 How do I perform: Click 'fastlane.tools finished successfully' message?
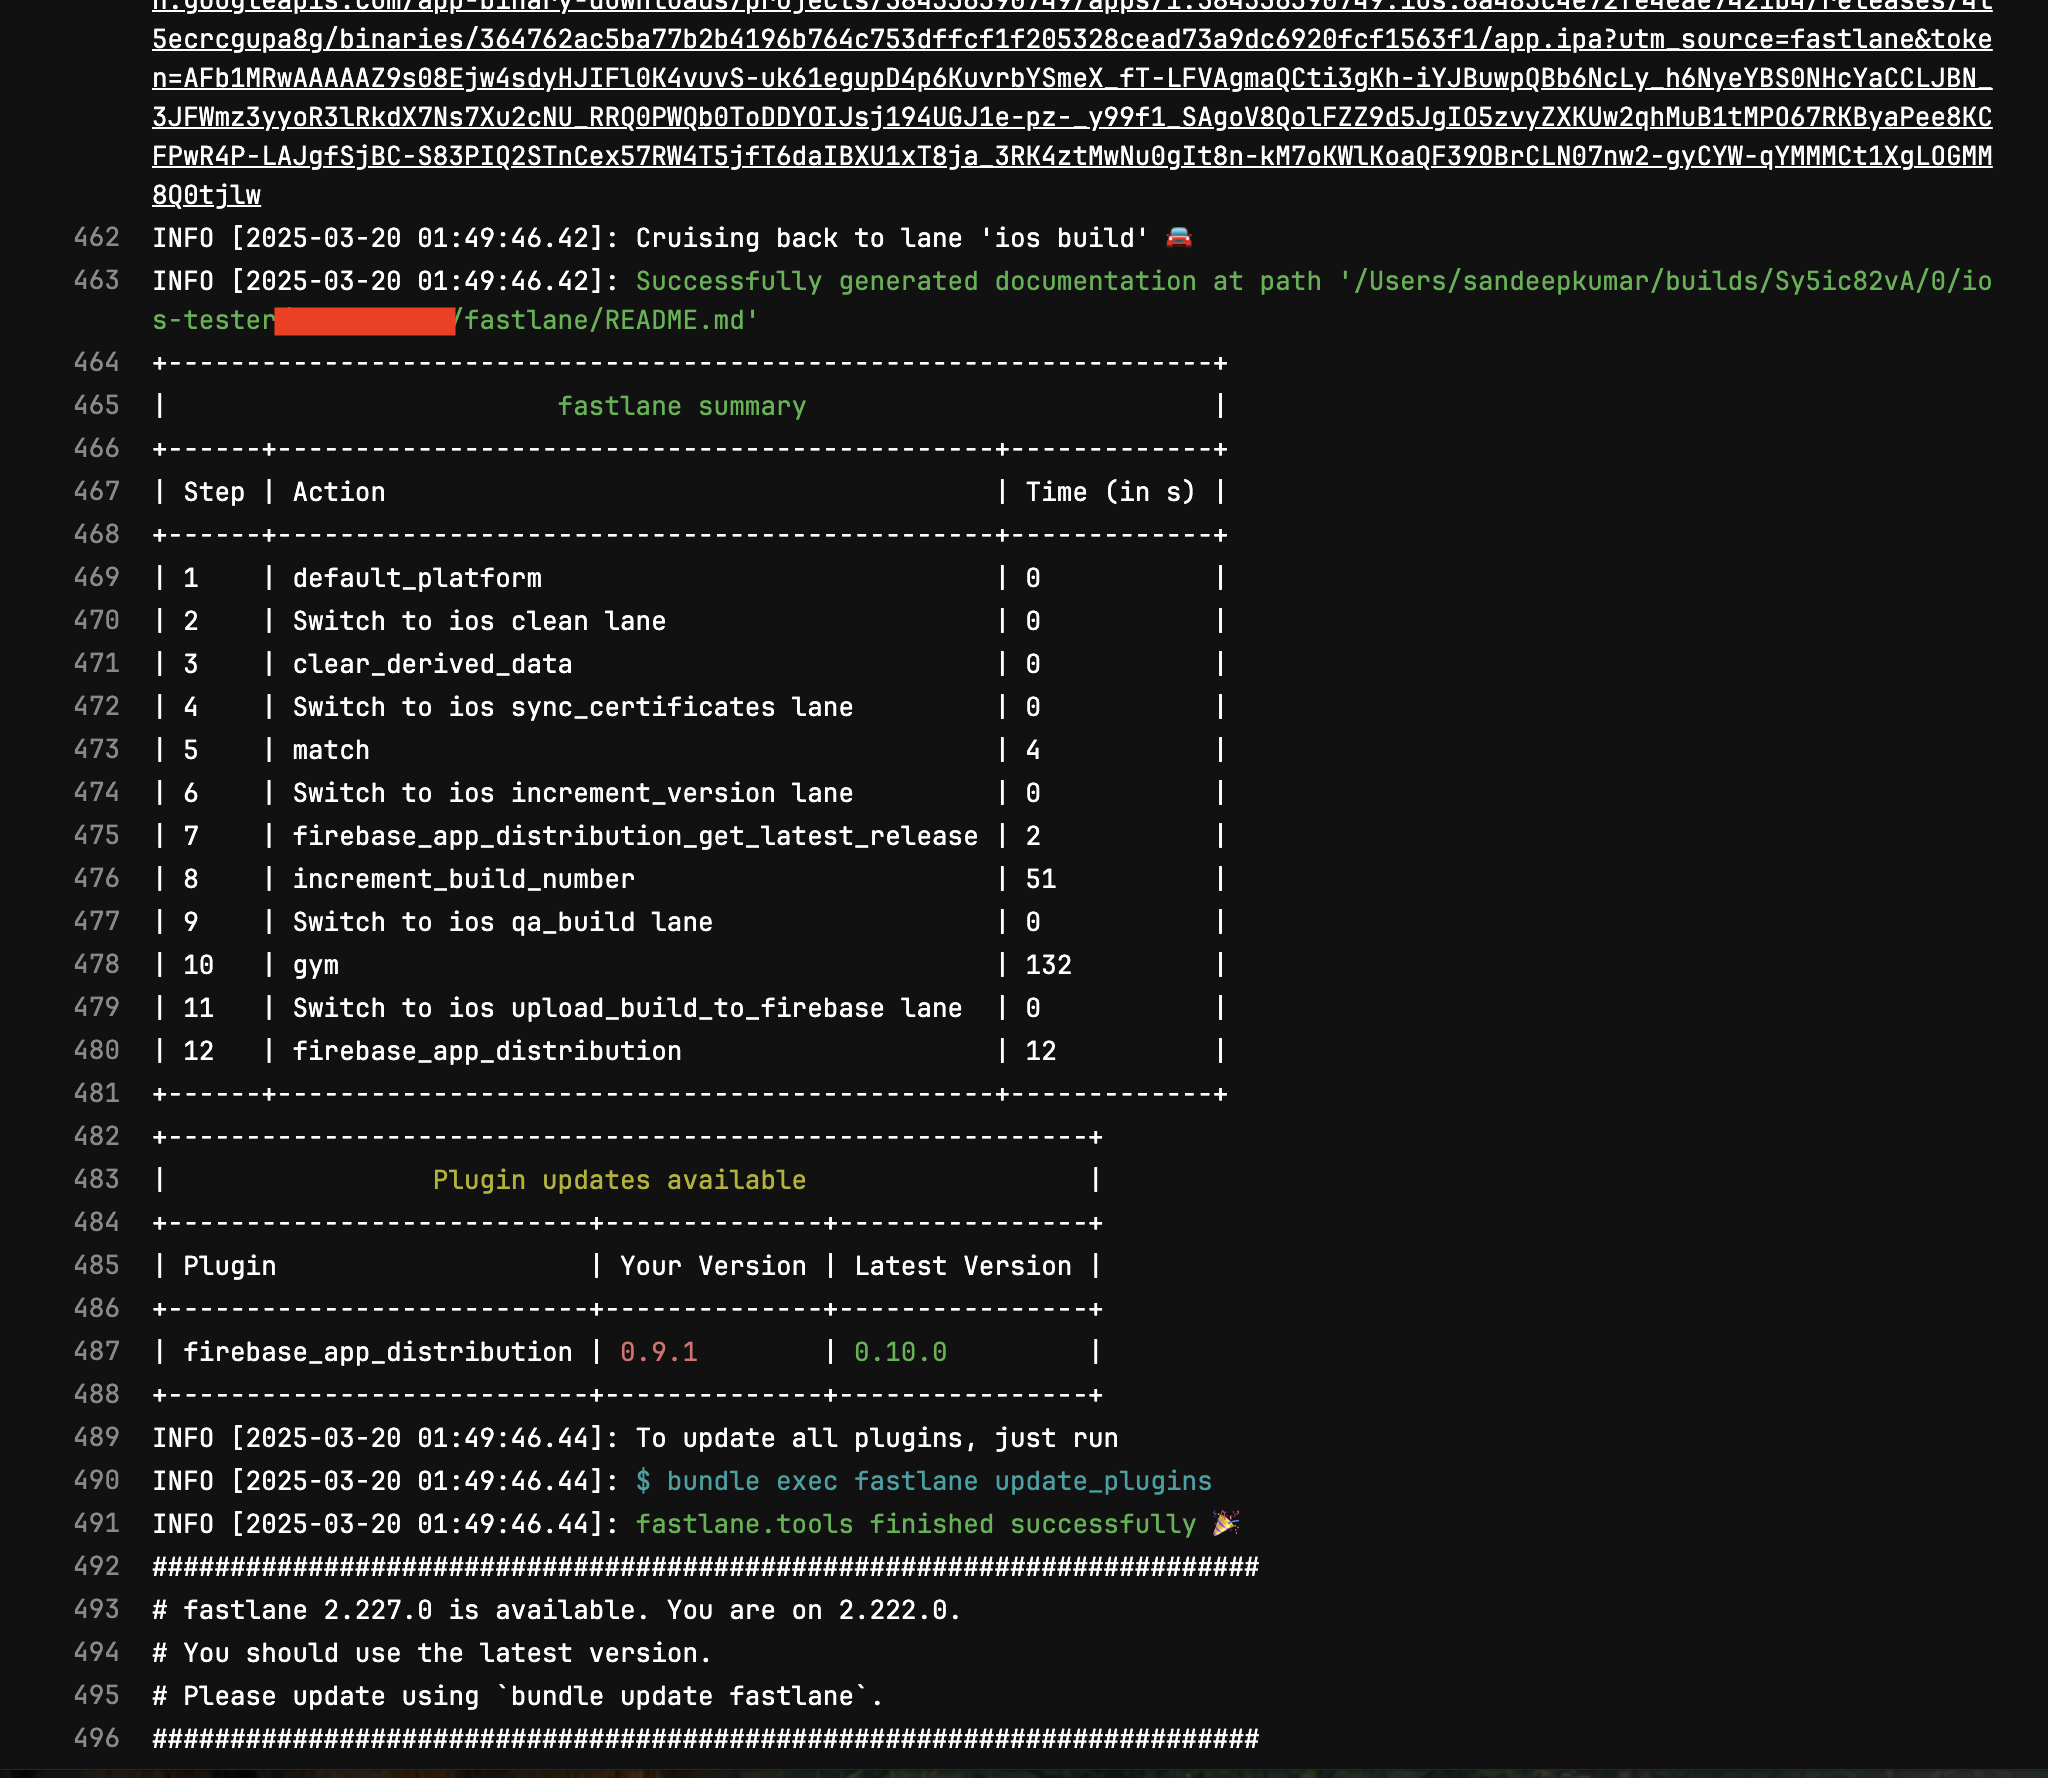(916, 1524)
